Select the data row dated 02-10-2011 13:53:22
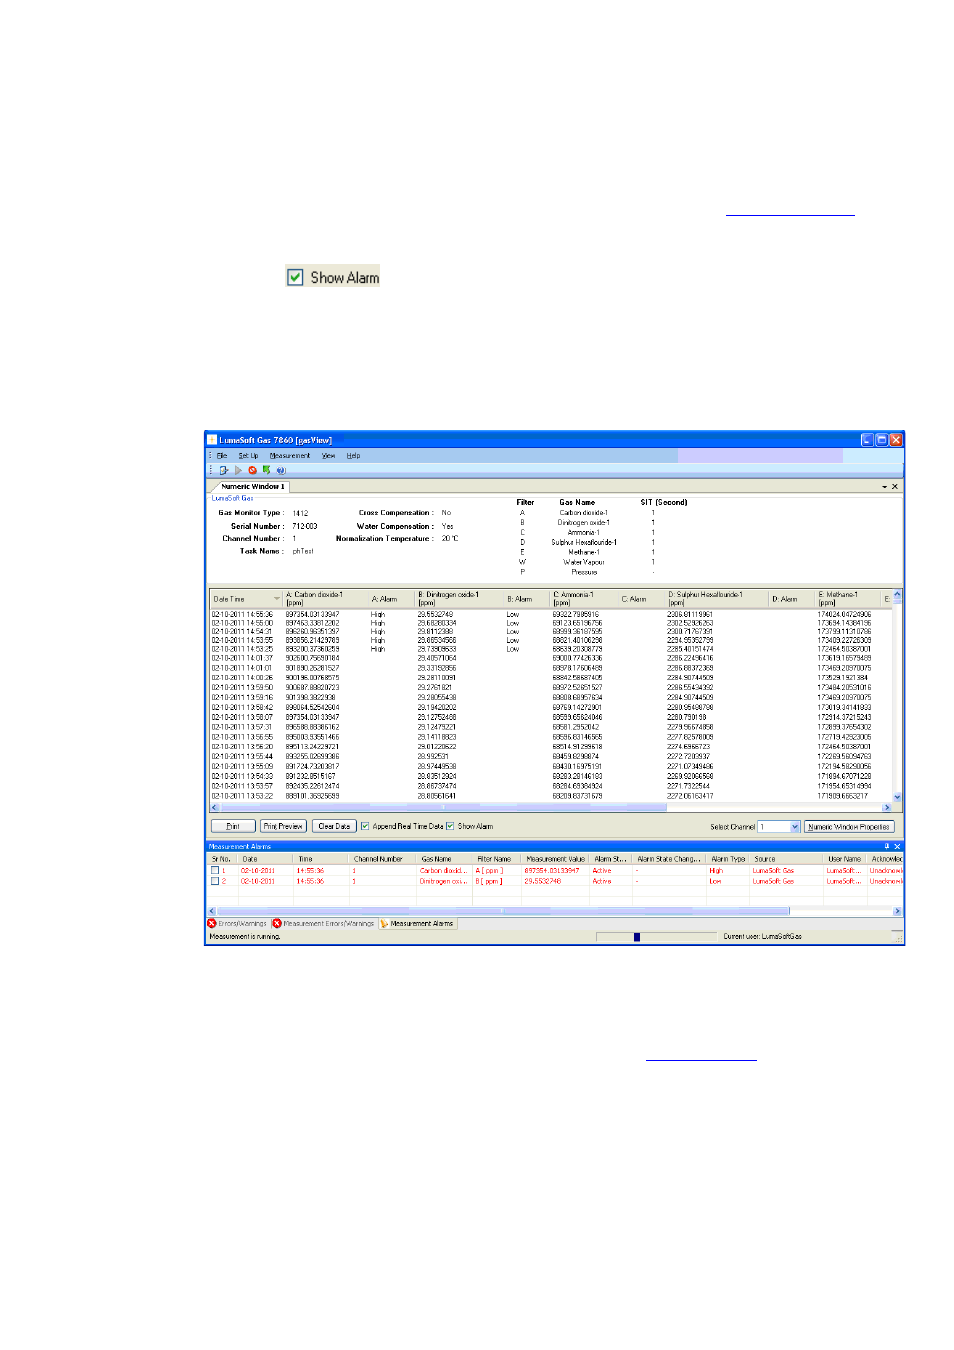The width and height of the screenshot is (954, 1350). (551, 796)
